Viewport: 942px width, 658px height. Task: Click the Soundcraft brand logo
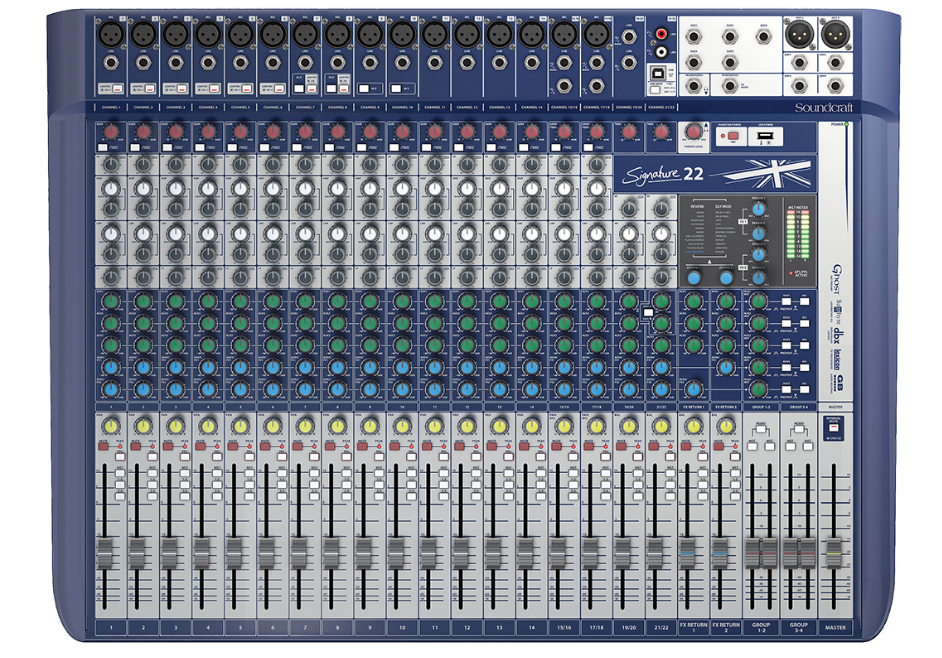tap(820, 107)
